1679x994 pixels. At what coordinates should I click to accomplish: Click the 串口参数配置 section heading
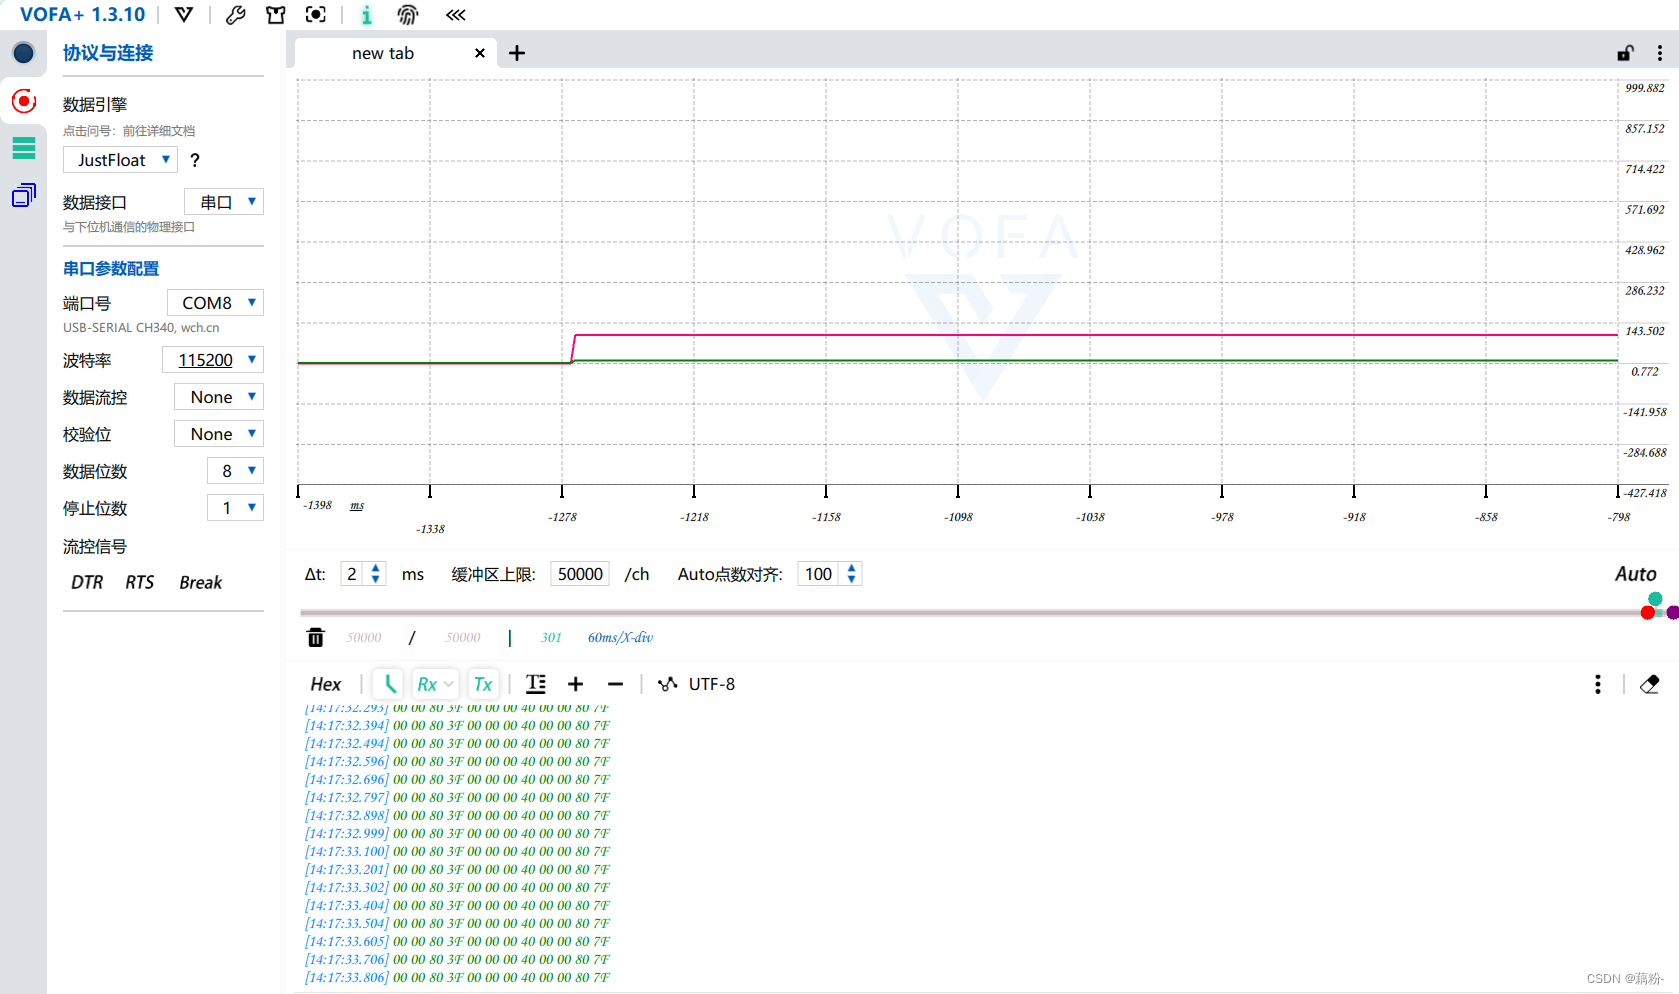[111, 268]
